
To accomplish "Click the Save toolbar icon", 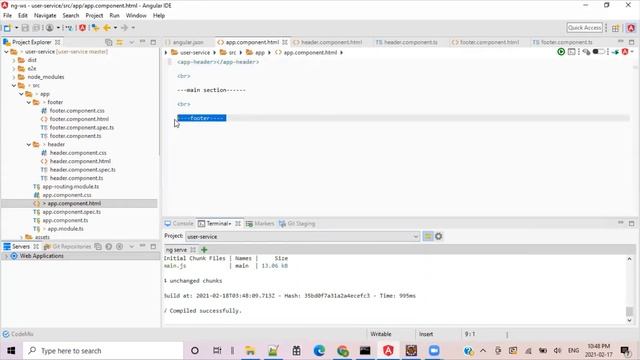I will 25,28.
